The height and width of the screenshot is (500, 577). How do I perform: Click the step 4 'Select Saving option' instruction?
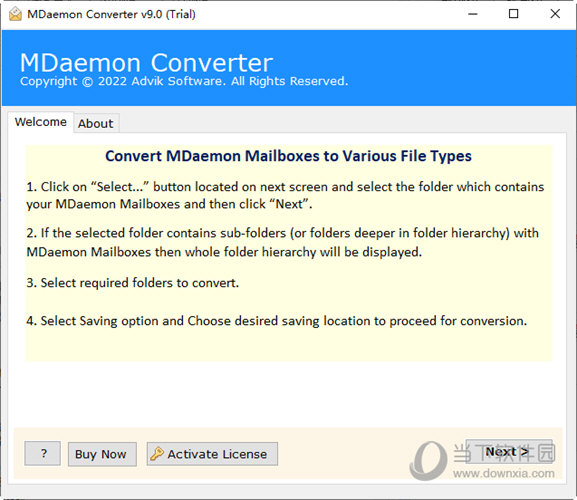pyautogui.click(x=276, y=321)
